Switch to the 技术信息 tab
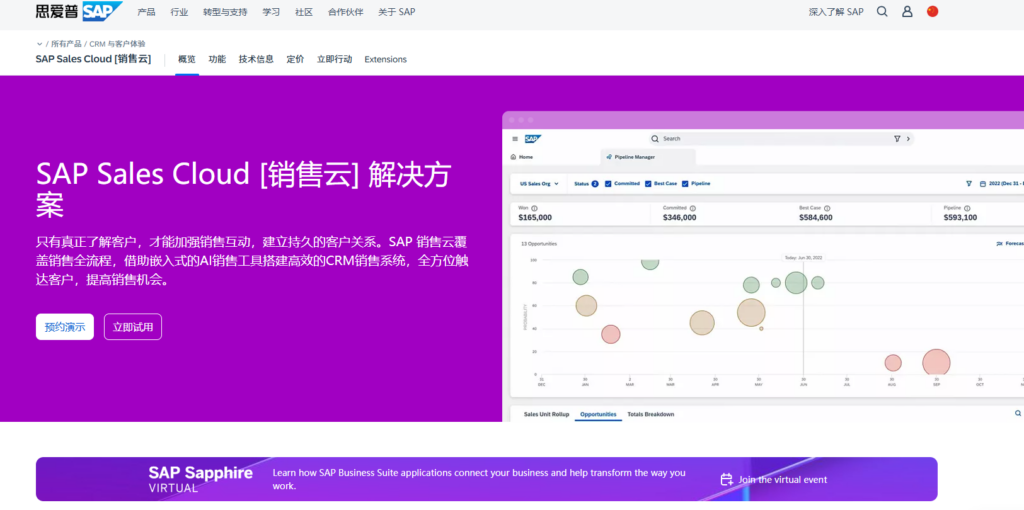Screen dimensions: 1024x510 tap(256, 59)
